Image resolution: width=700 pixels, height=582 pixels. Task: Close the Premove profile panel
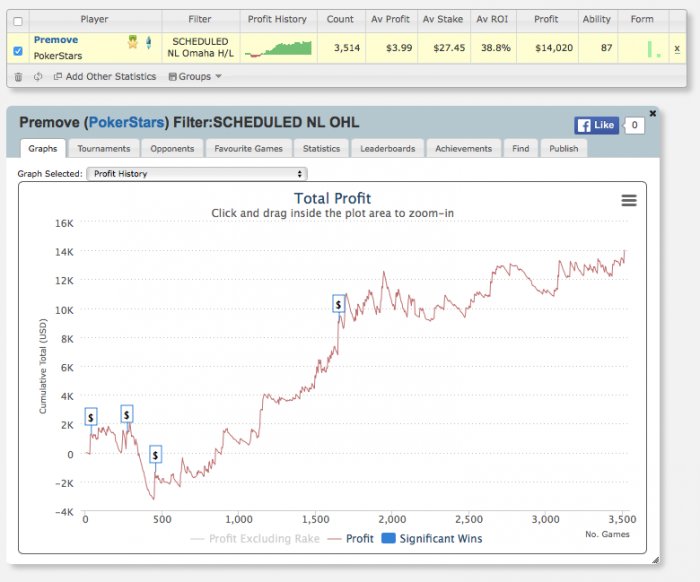click(x=653, y=113)
